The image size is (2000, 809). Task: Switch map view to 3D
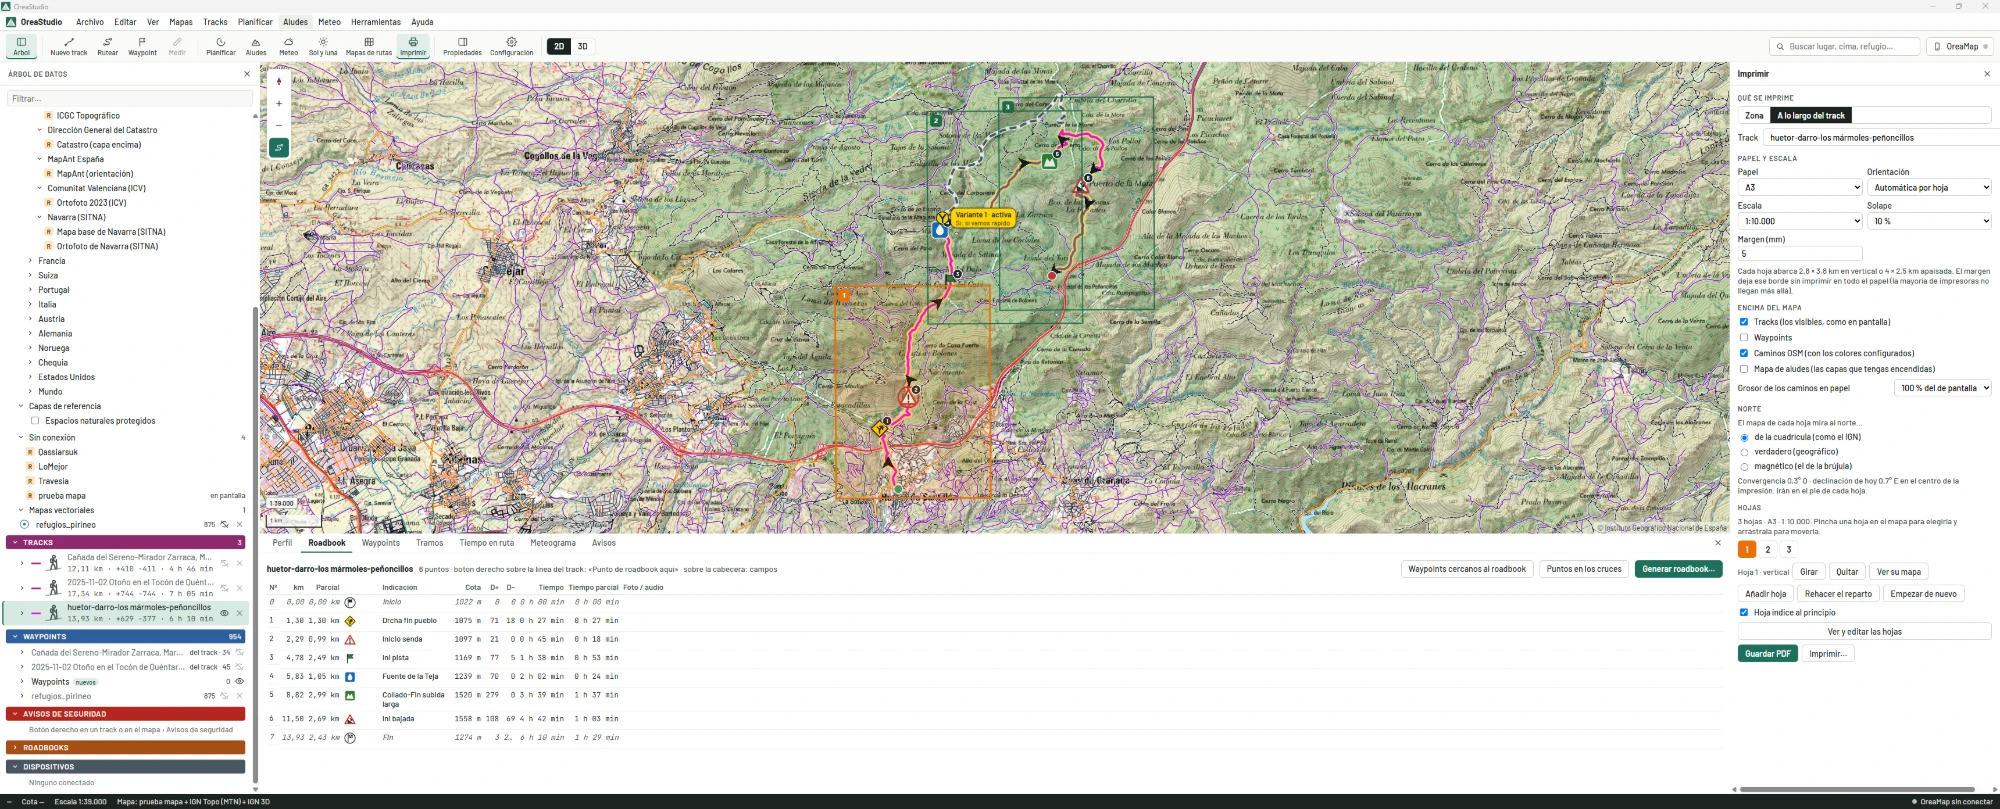point(582,46)
